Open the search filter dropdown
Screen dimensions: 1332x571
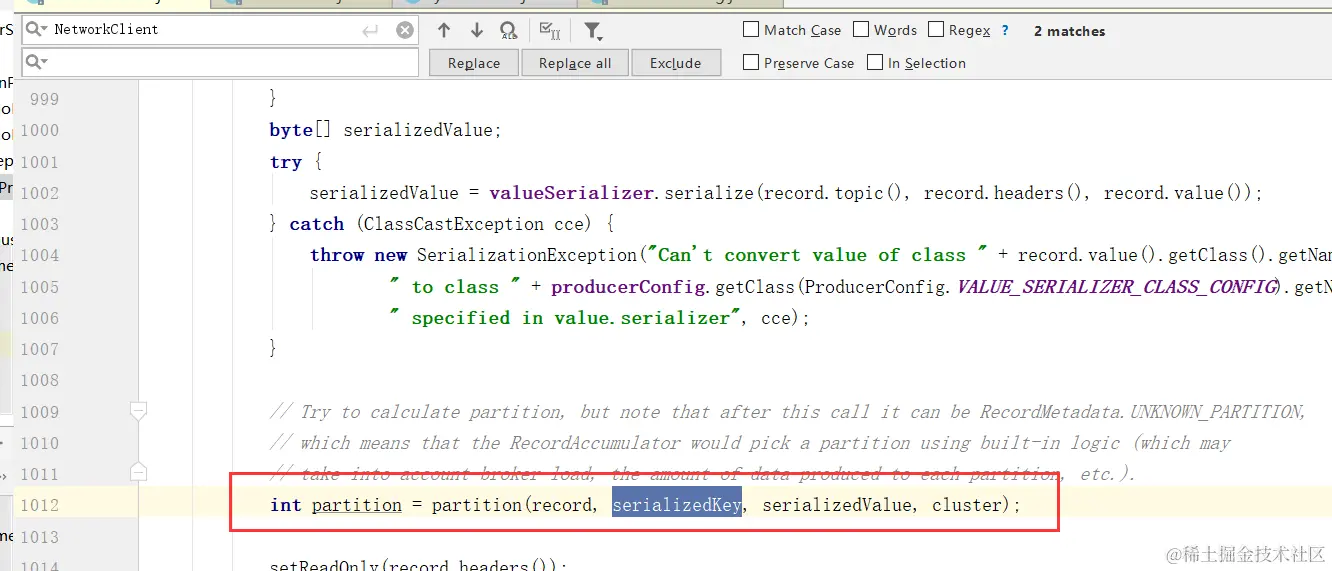pyautogui.click(x=593, y=31)
